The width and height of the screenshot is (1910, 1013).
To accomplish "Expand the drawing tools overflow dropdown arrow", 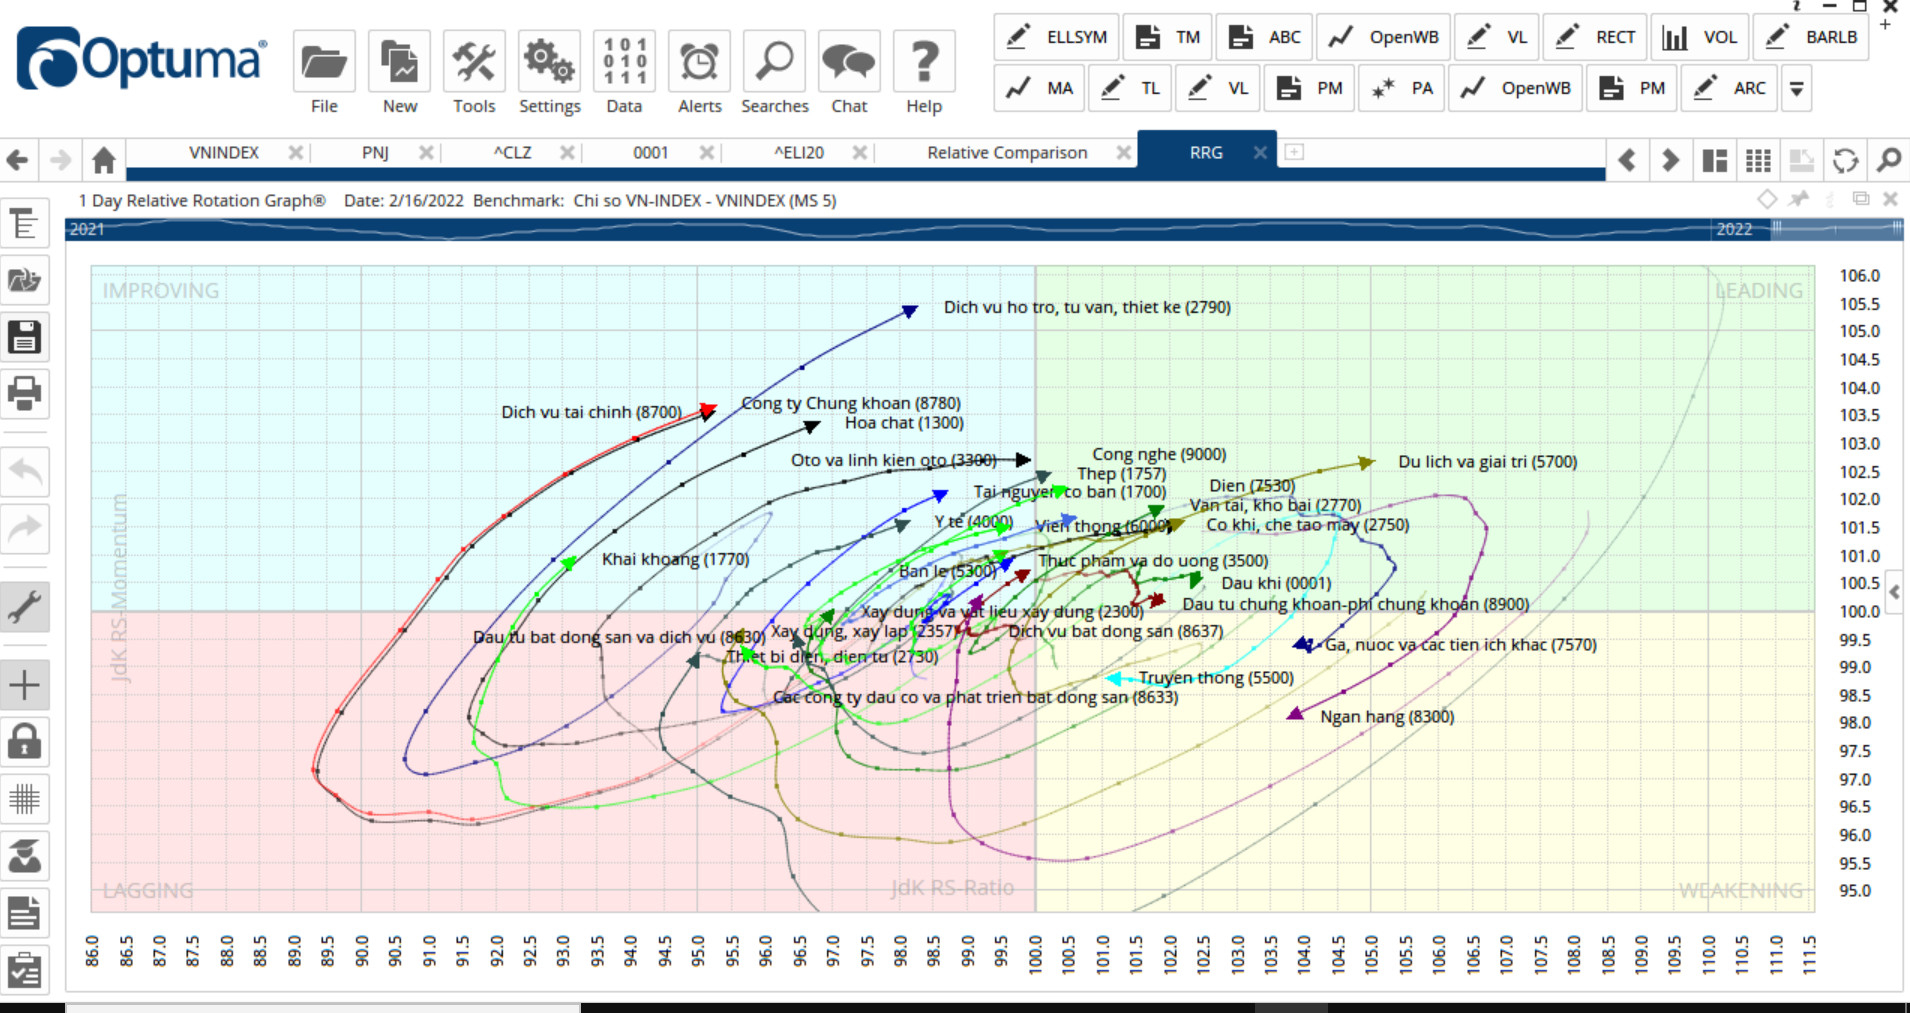I will pyautogui.click(x=1796, y=89).
